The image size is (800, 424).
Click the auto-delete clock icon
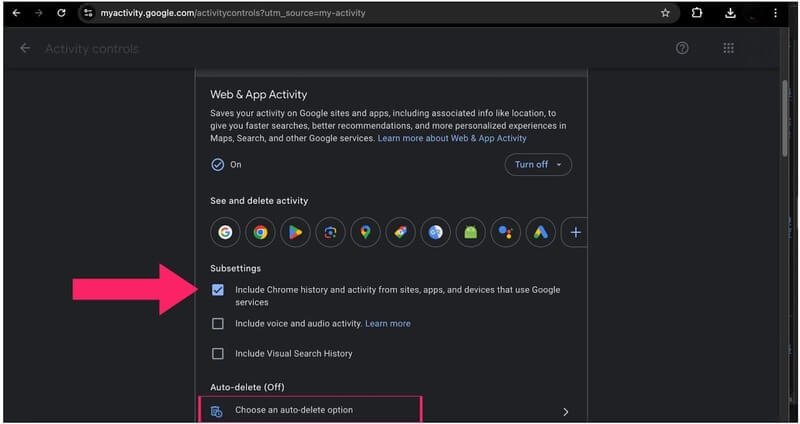tap(217, 411)
